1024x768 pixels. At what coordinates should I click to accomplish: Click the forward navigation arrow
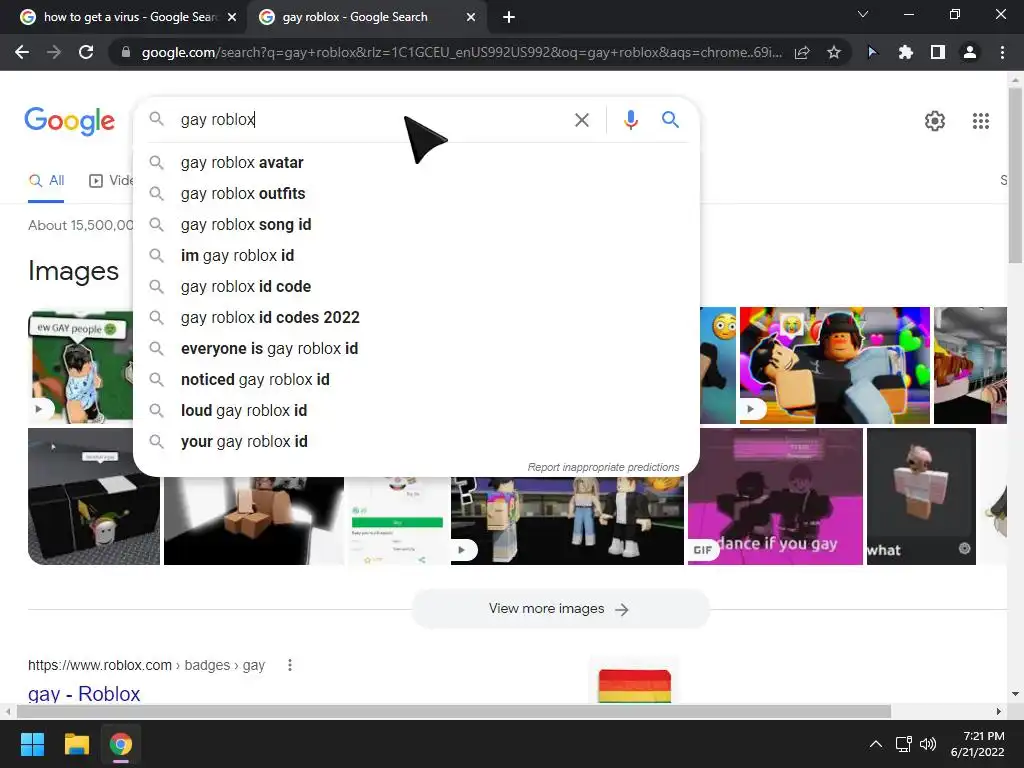coord(54,52)
